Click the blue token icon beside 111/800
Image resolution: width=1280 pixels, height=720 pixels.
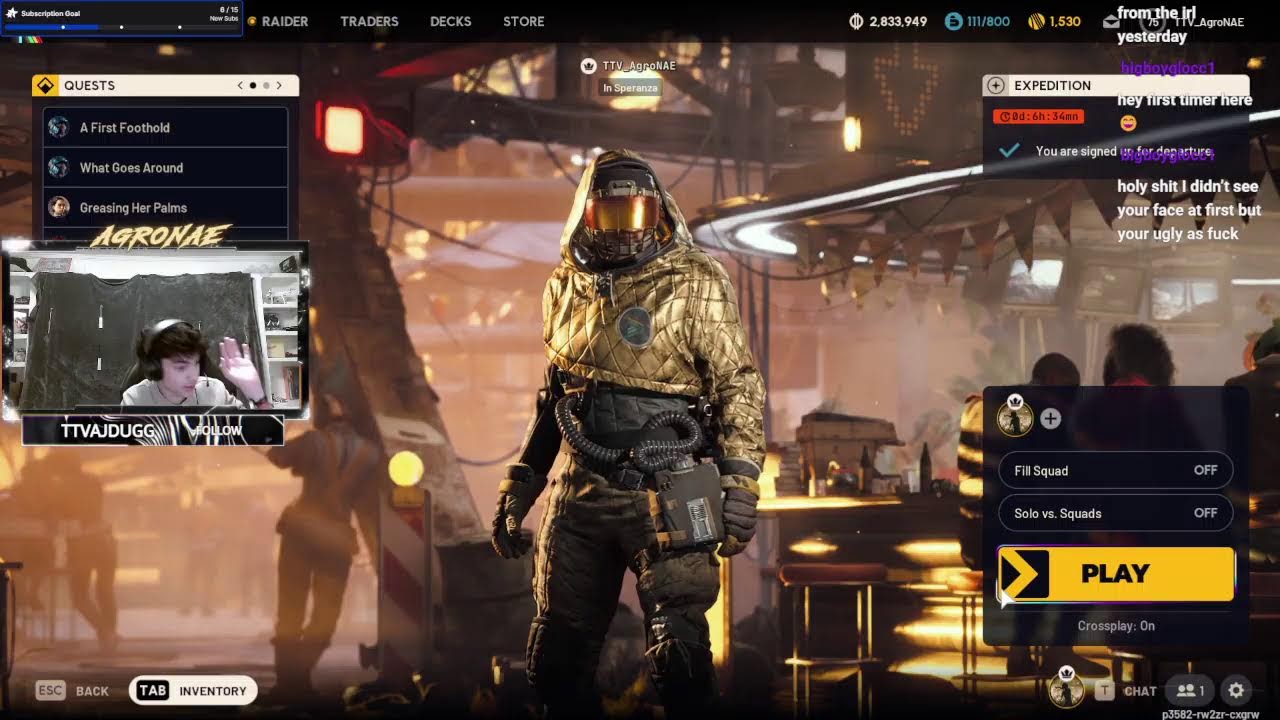pyautogui.click(x=953, y=21)
